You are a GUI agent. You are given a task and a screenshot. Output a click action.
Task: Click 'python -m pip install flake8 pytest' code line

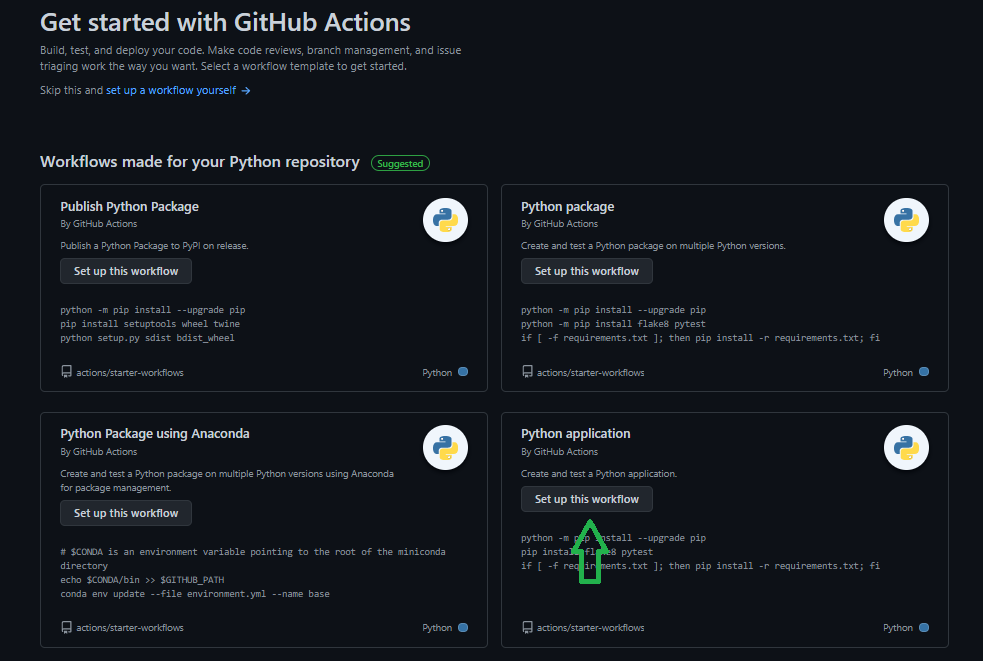(613, 324)
